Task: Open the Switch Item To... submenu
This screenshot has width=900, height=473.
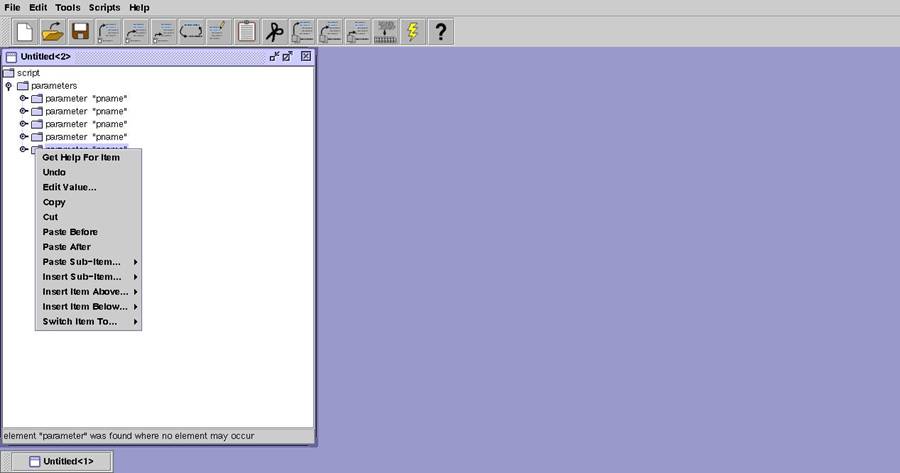Action: tap(88, 321)
